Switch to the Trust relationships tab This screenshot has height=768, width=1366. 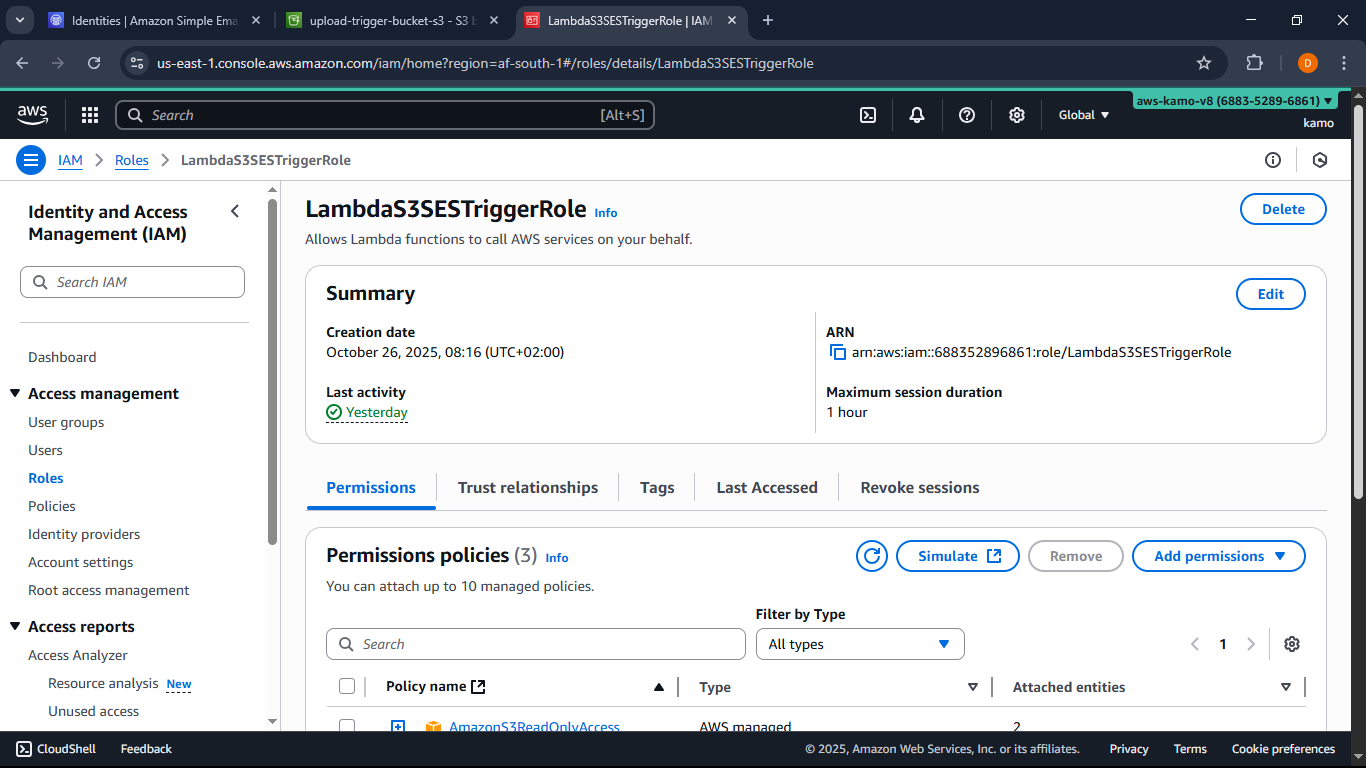pos(527,488)
